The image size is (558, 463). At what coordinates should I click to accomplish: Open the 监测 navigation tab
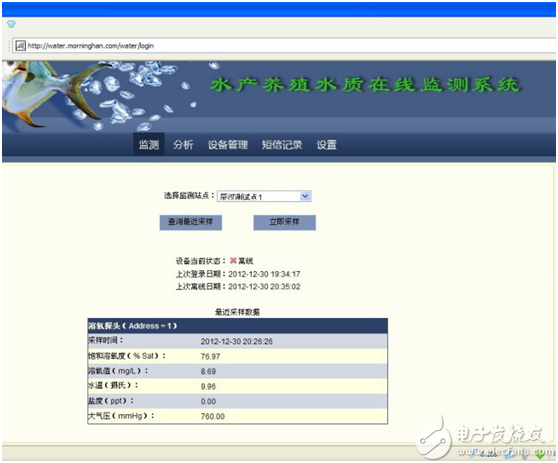(149, 144)
